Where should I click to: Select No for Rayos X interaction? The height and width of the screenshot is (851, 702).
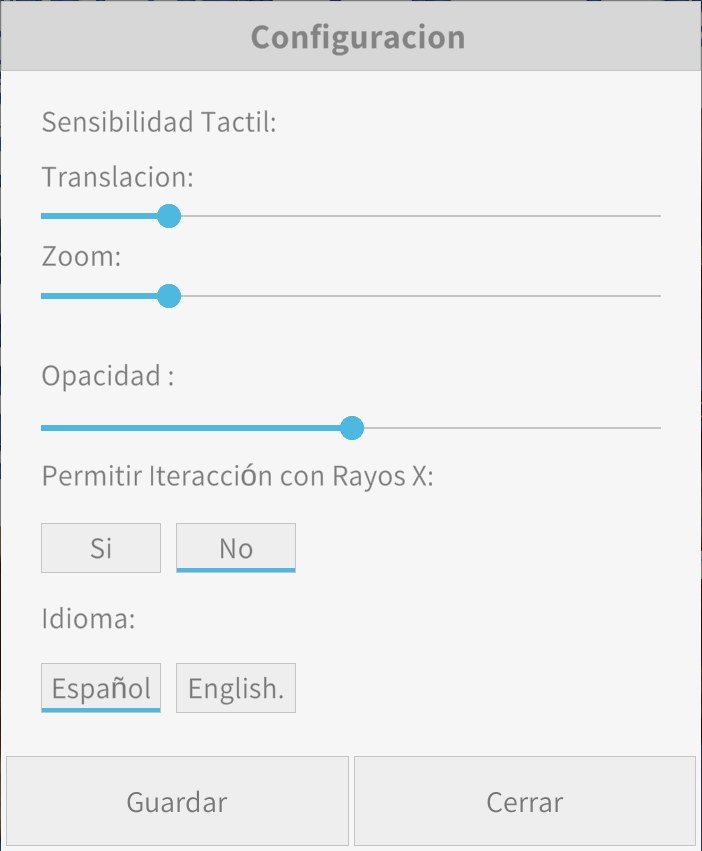click(236, 548)
